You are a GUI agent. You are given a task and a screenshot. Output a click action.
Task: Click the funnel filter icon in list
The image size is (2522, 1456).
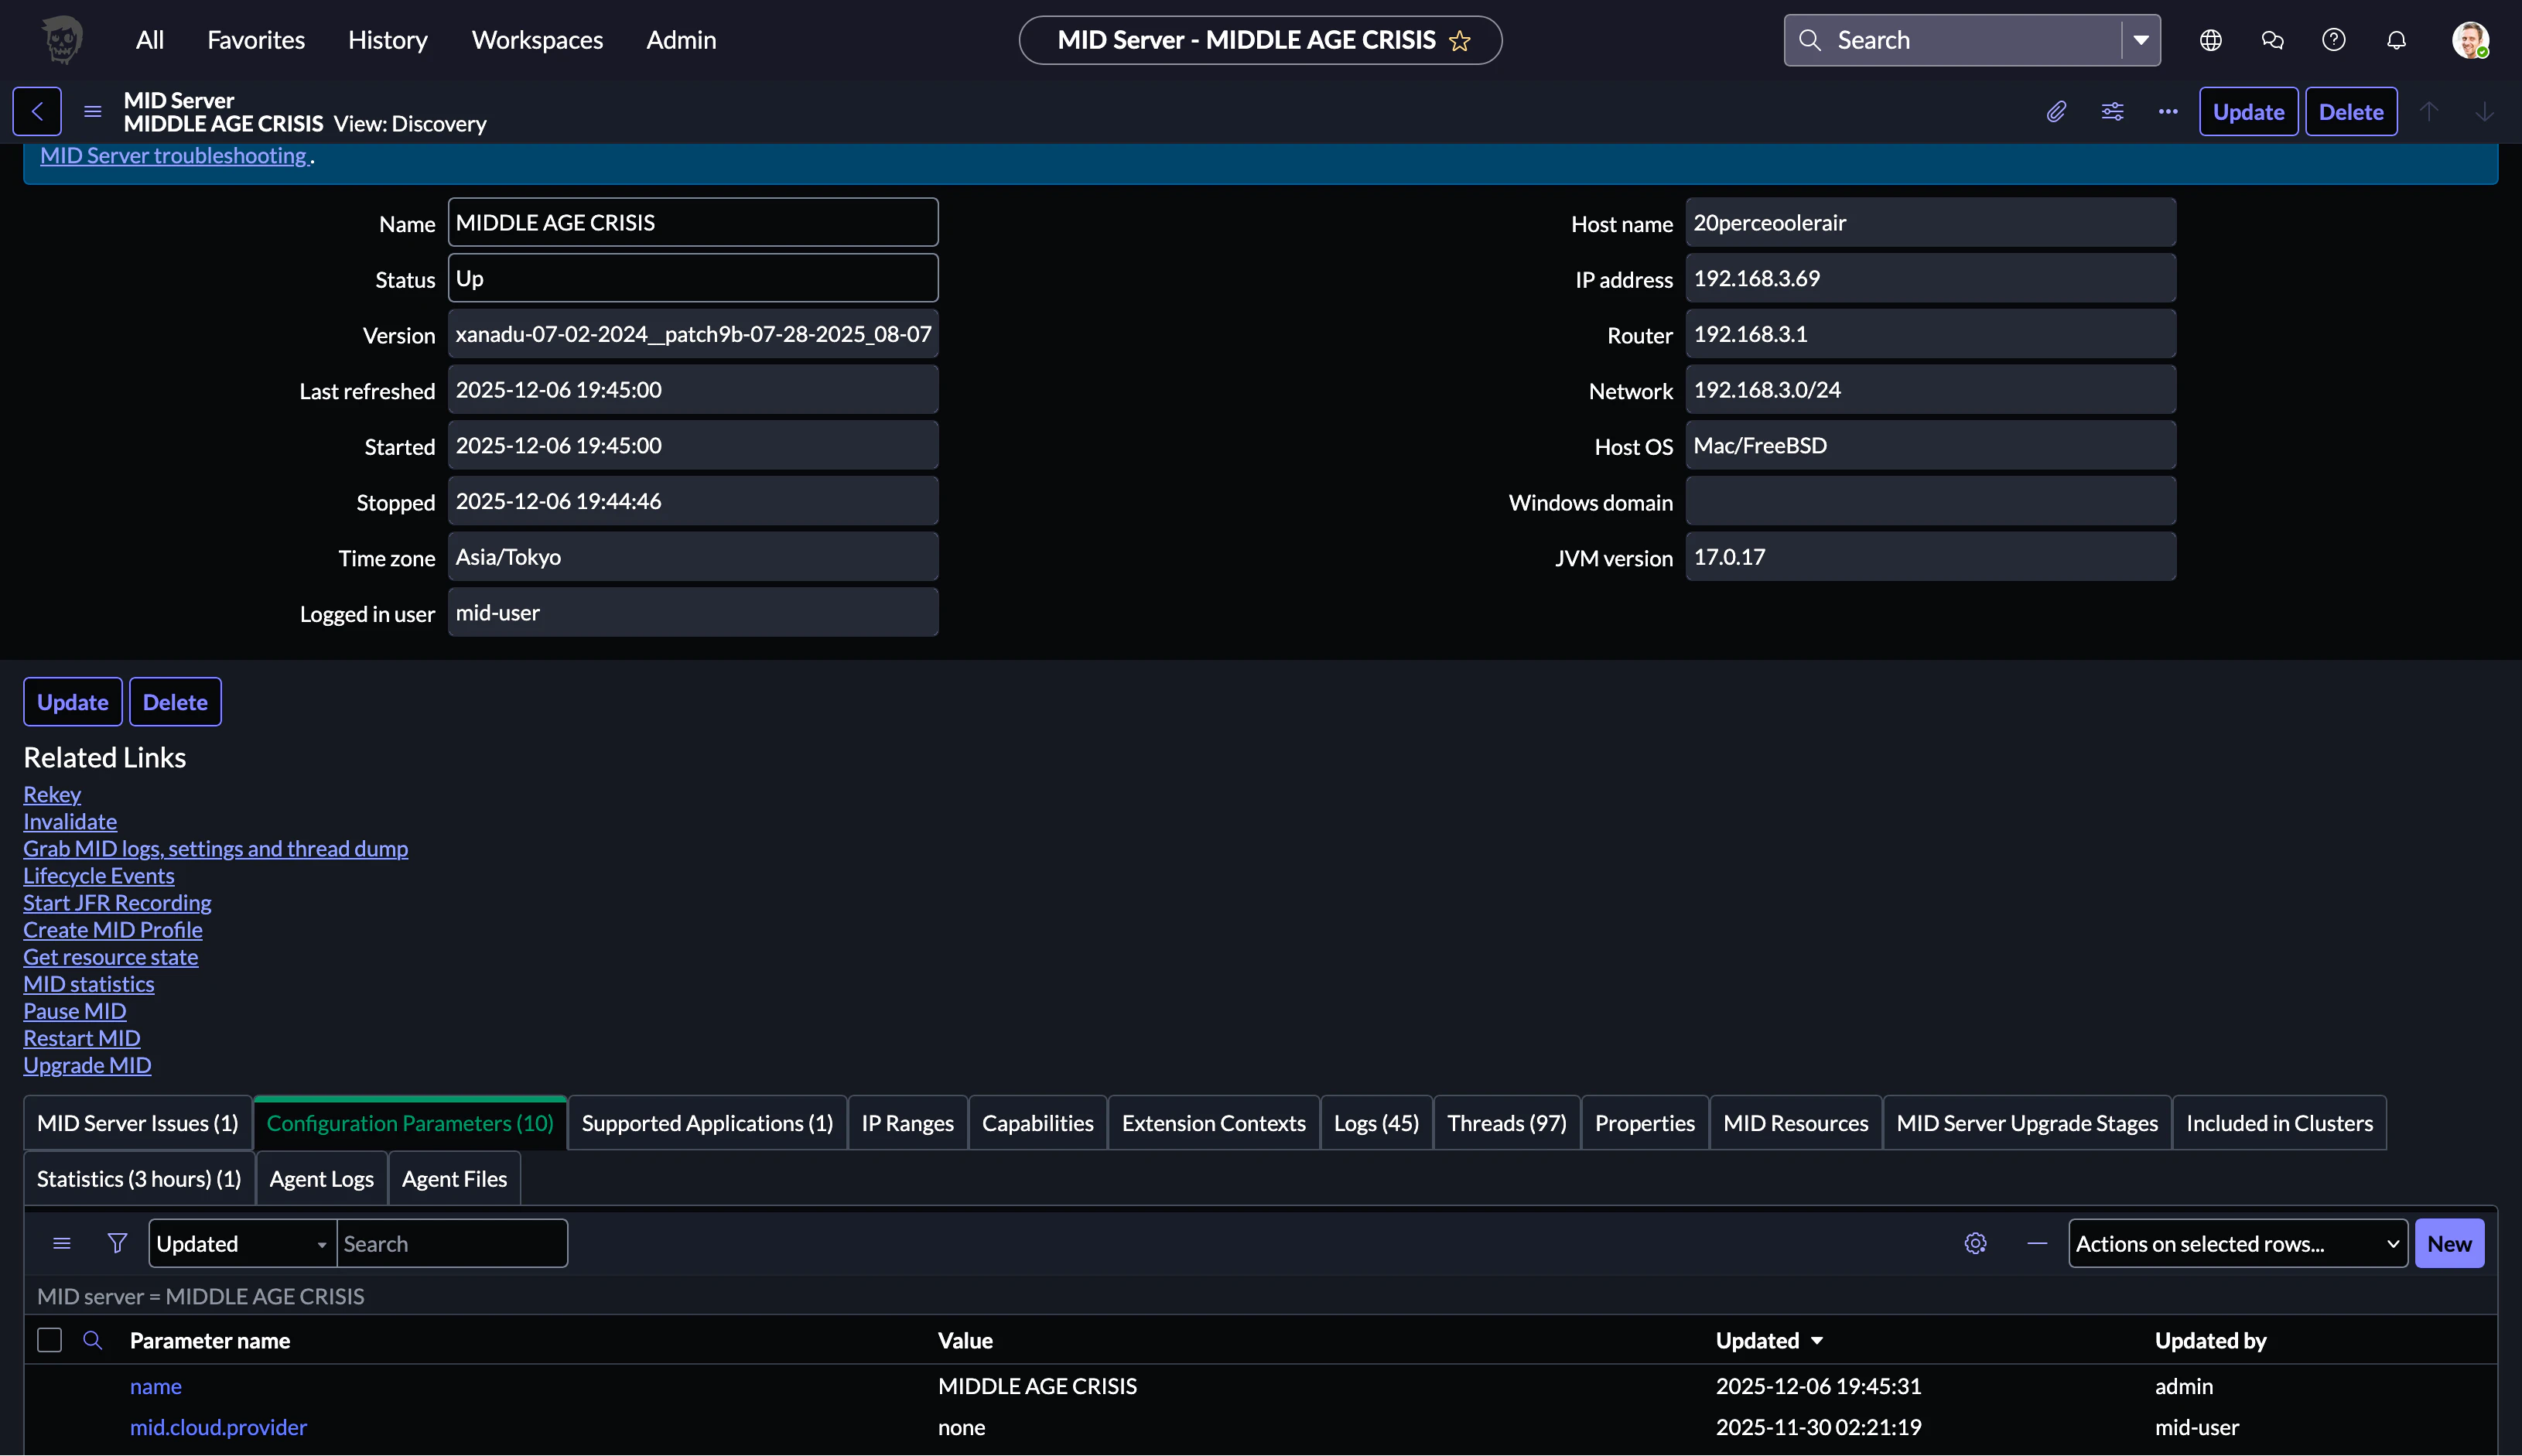118,1243
